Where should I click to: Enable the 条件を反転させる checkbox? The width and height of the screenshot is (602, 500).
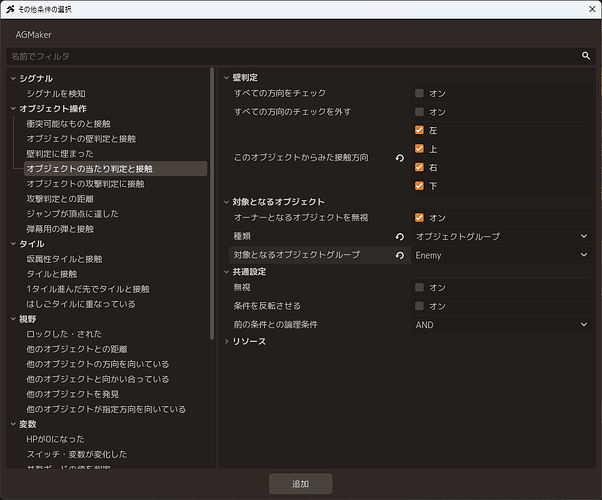[x=419, y=306]
